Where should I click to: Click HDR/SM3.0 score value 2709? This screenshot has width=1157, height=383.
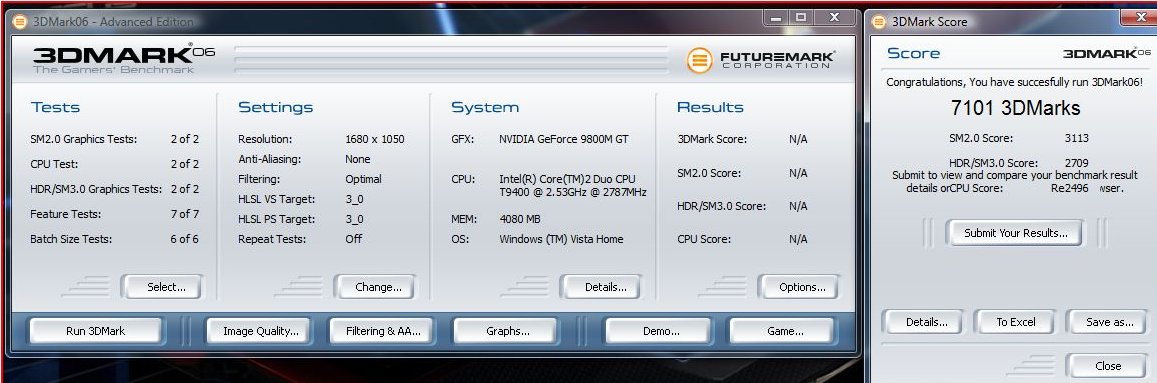point(1077,162)
